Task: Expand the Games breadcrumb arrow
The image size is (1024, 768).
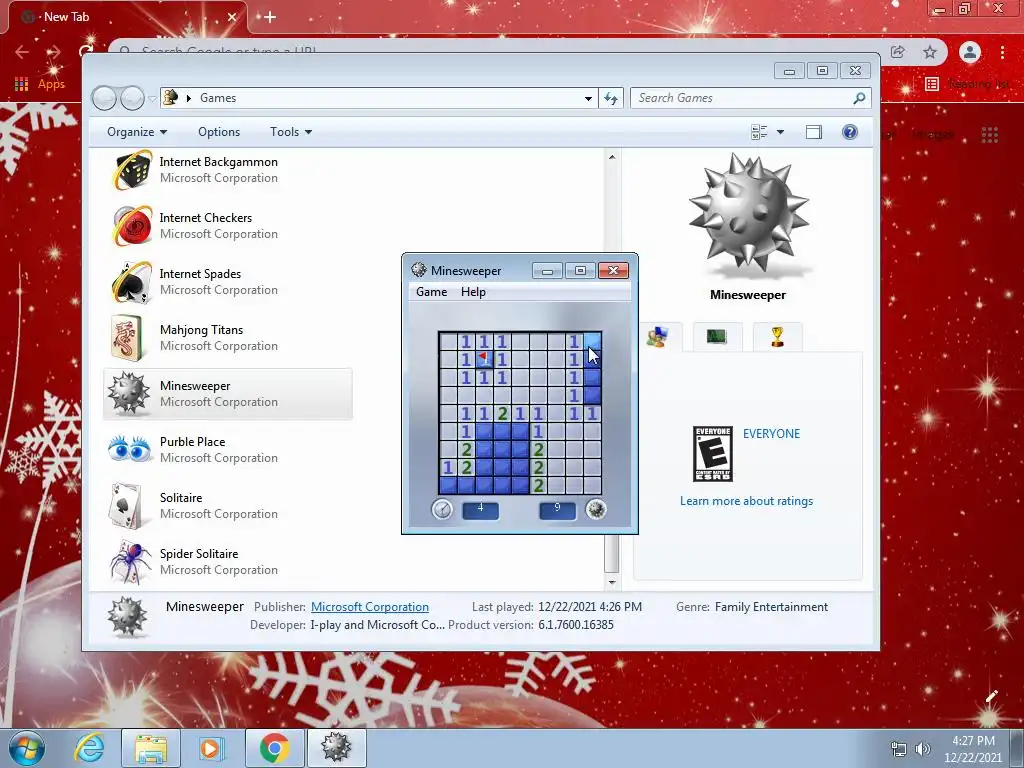Action: pos(189,98)
